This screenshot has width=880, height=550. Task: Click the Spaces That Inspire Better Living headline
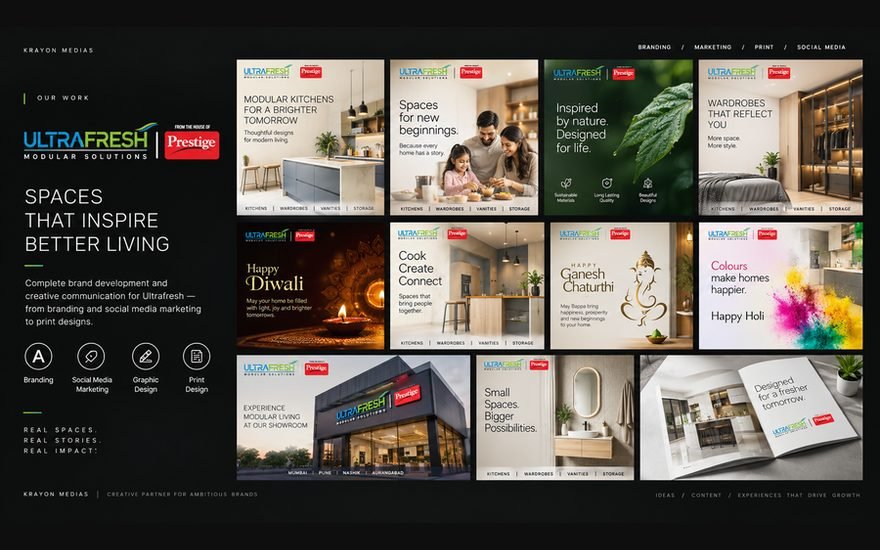97,220
